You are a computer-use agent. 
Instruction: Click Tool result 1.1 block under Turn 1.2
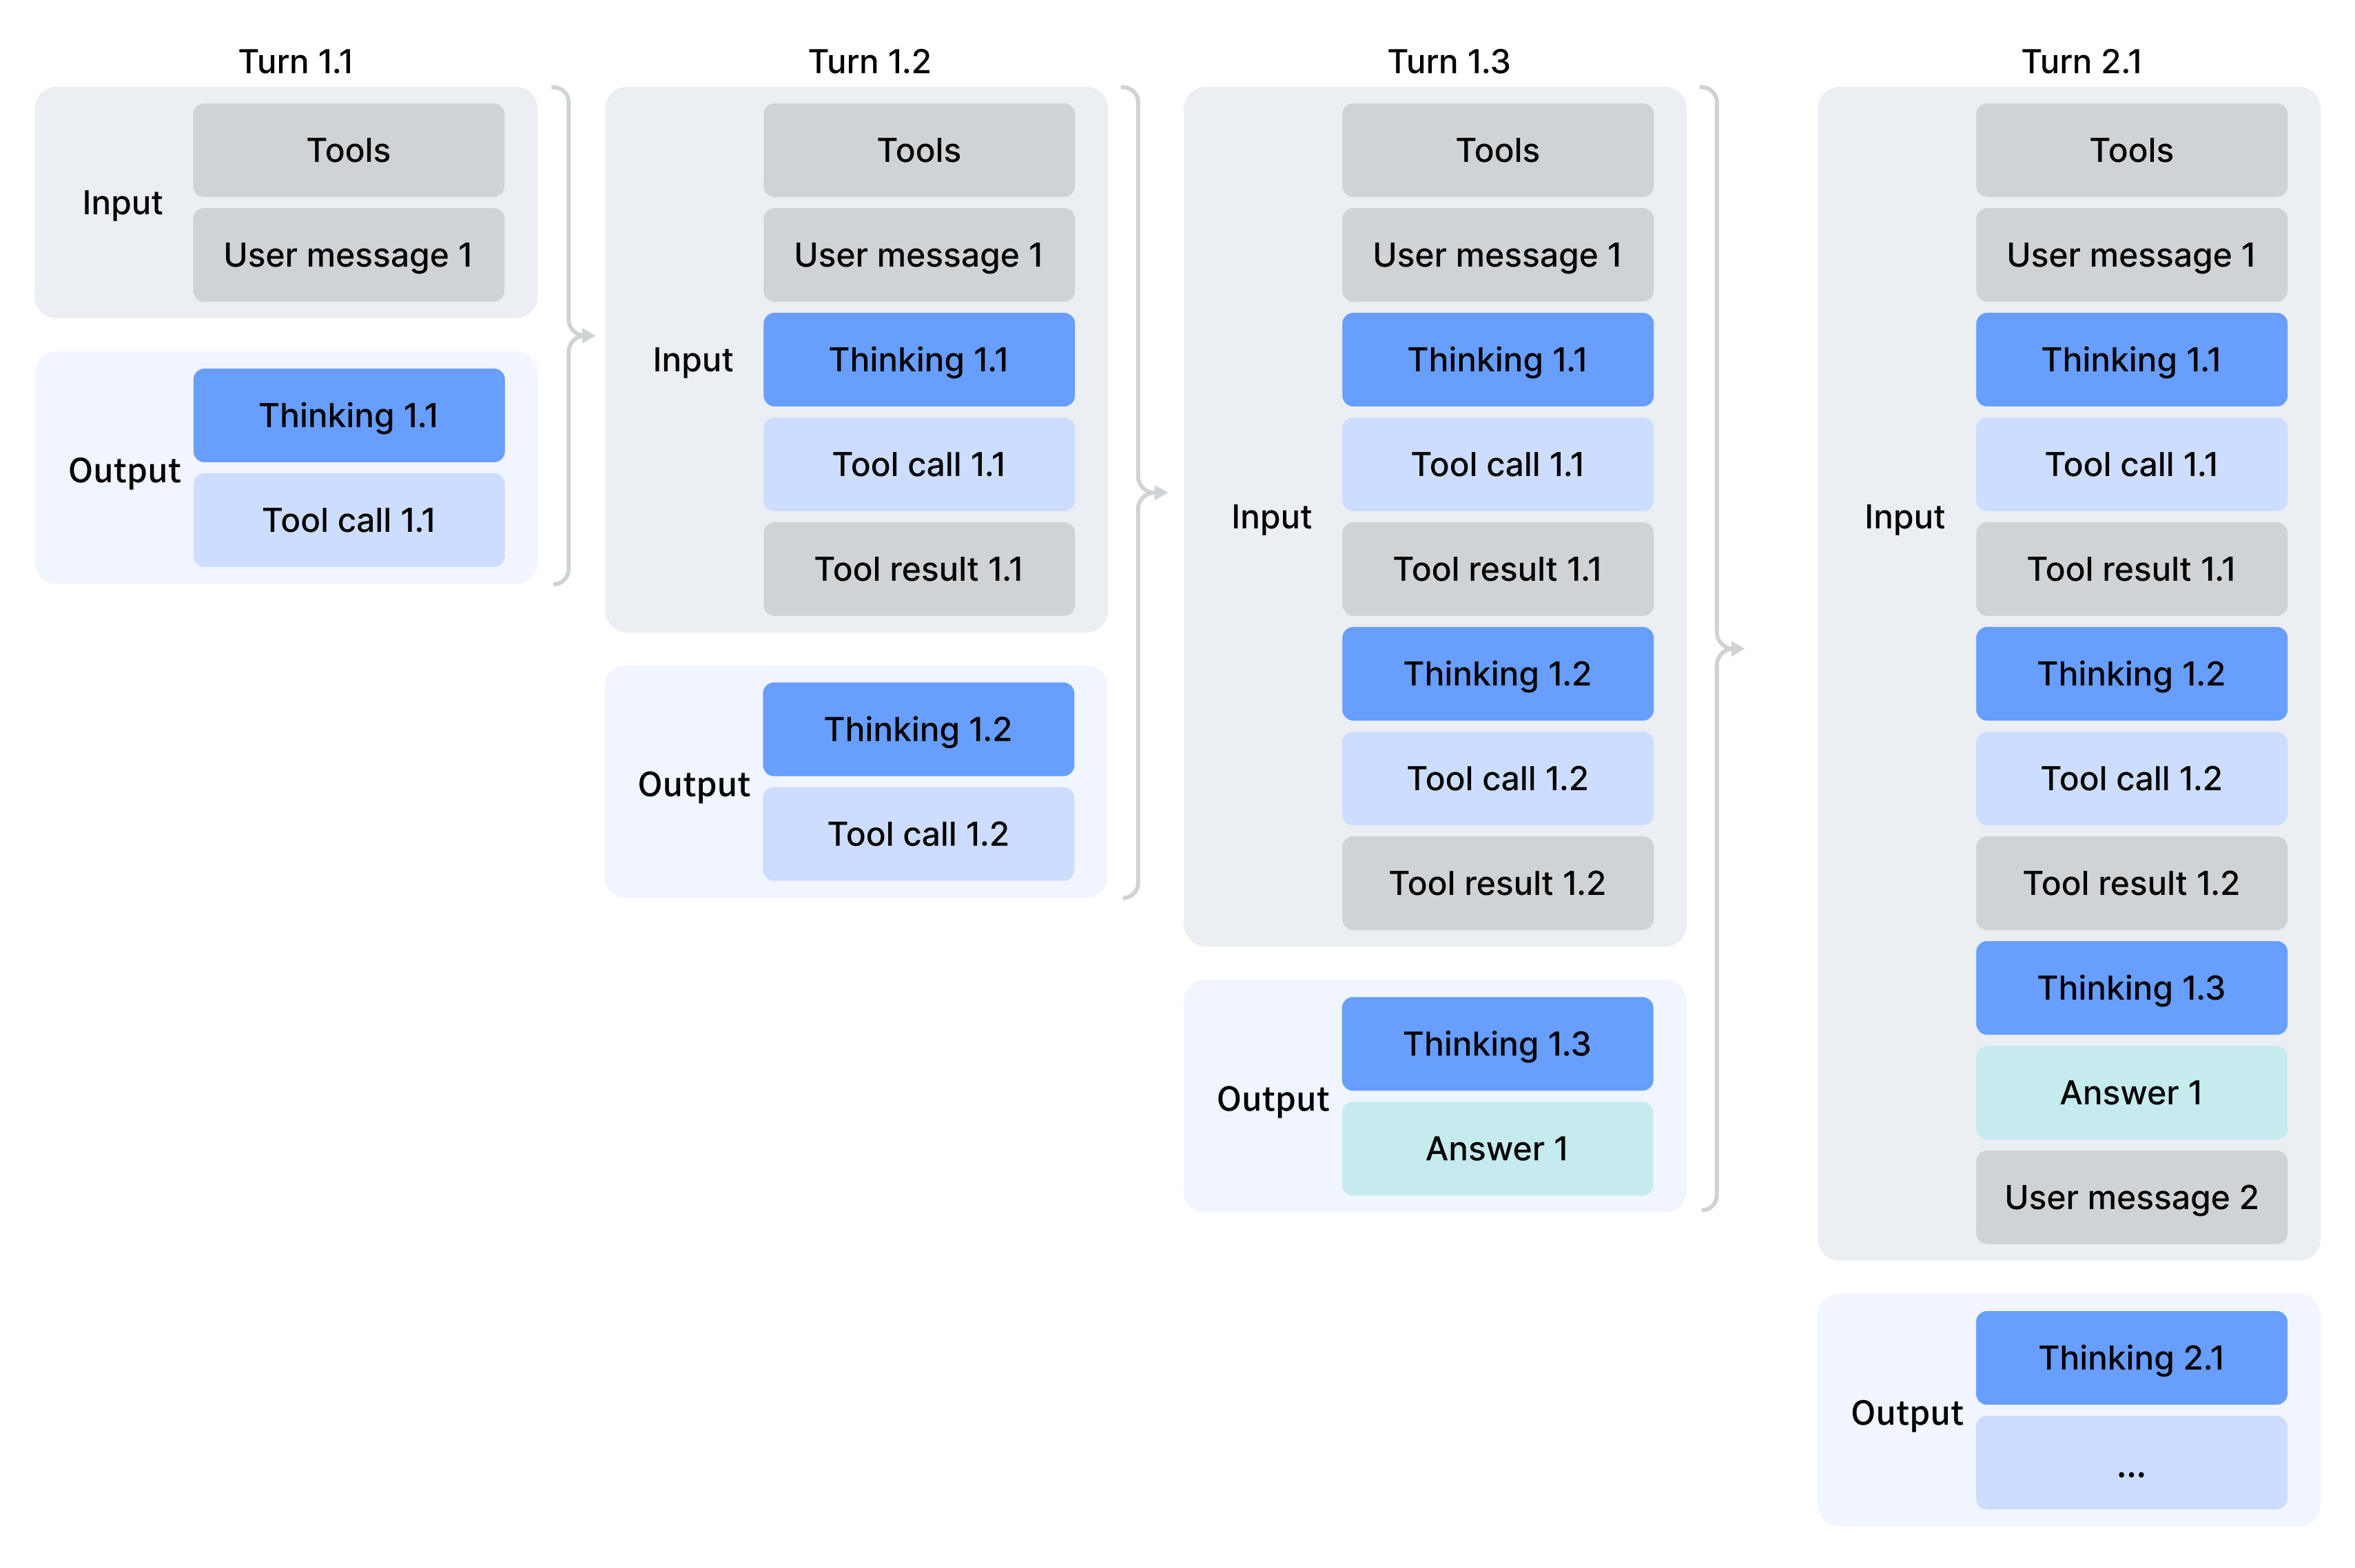(918, 569)
